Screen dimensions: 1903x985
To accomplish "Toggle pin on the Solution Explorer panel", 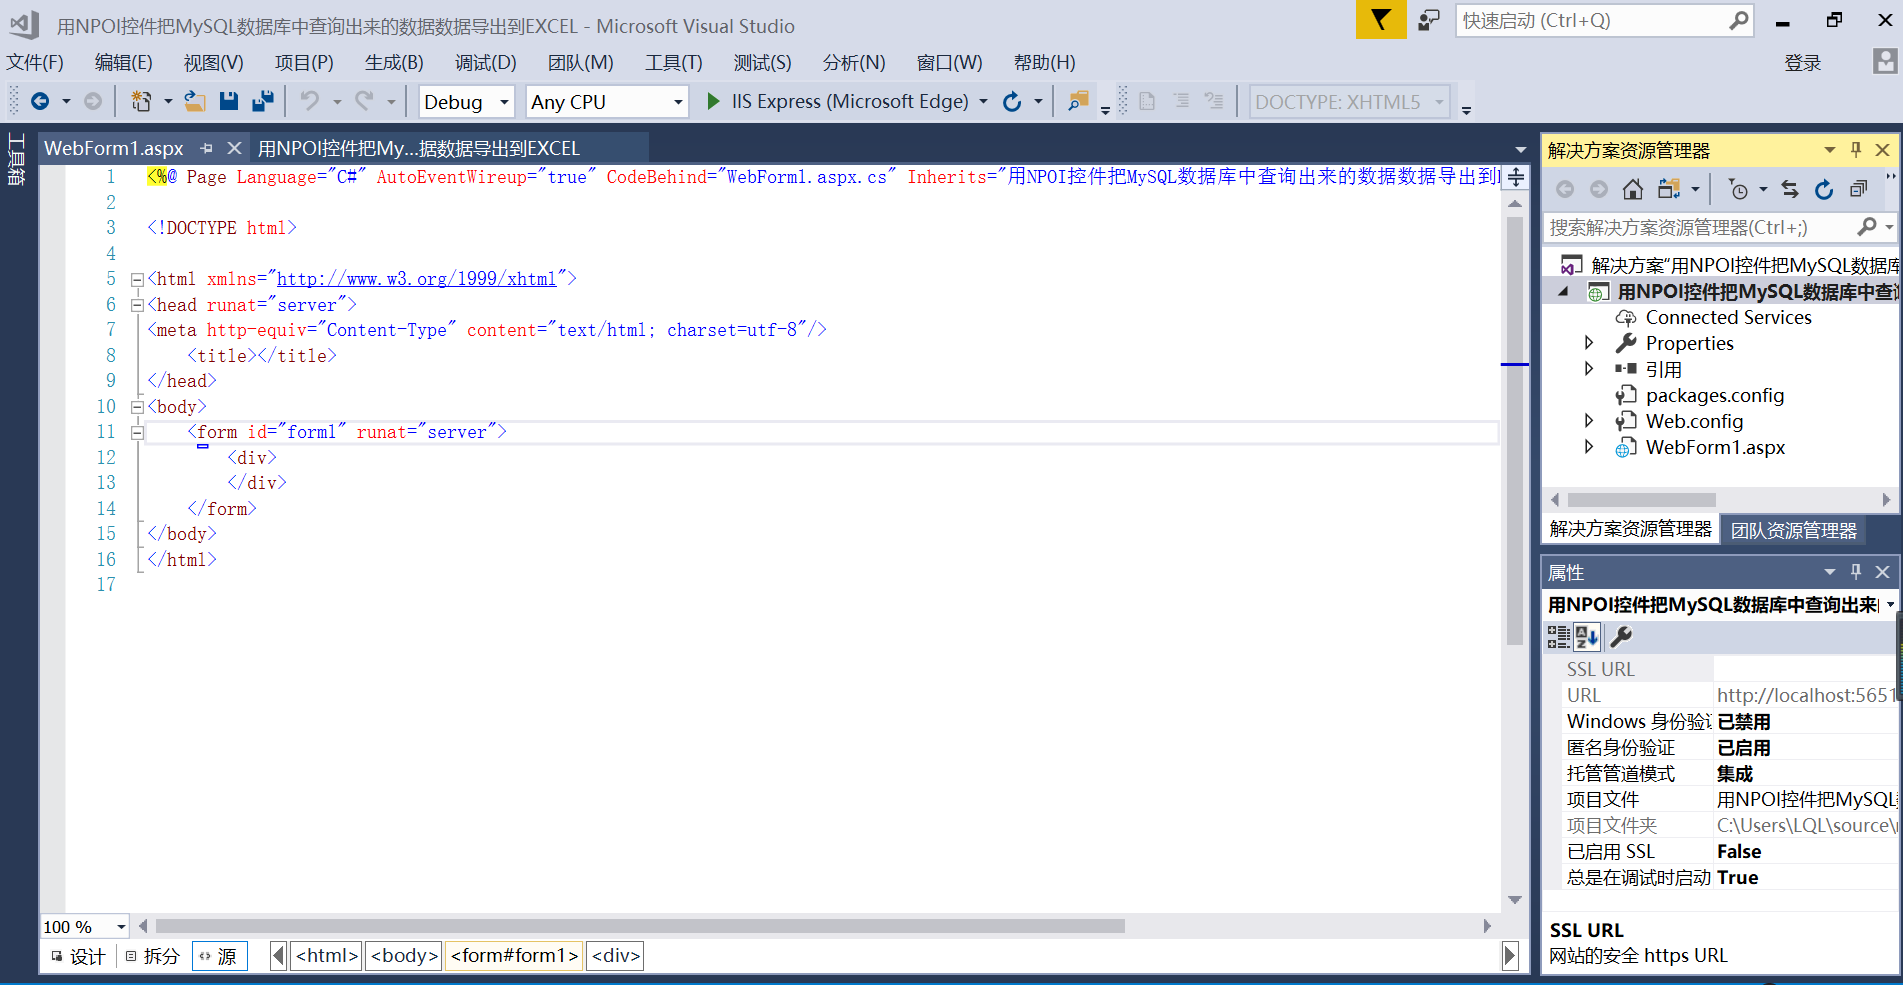I will 1856,149.
